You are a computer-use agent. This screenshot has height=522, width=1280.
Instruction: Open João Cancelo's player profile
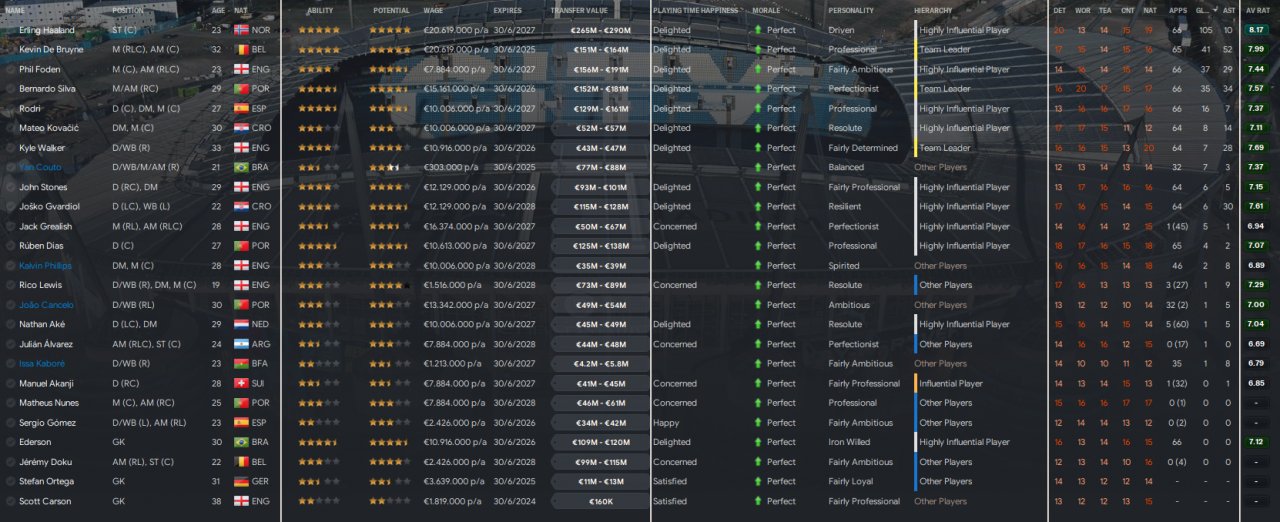pyautogui.click(x=45, y=305)
